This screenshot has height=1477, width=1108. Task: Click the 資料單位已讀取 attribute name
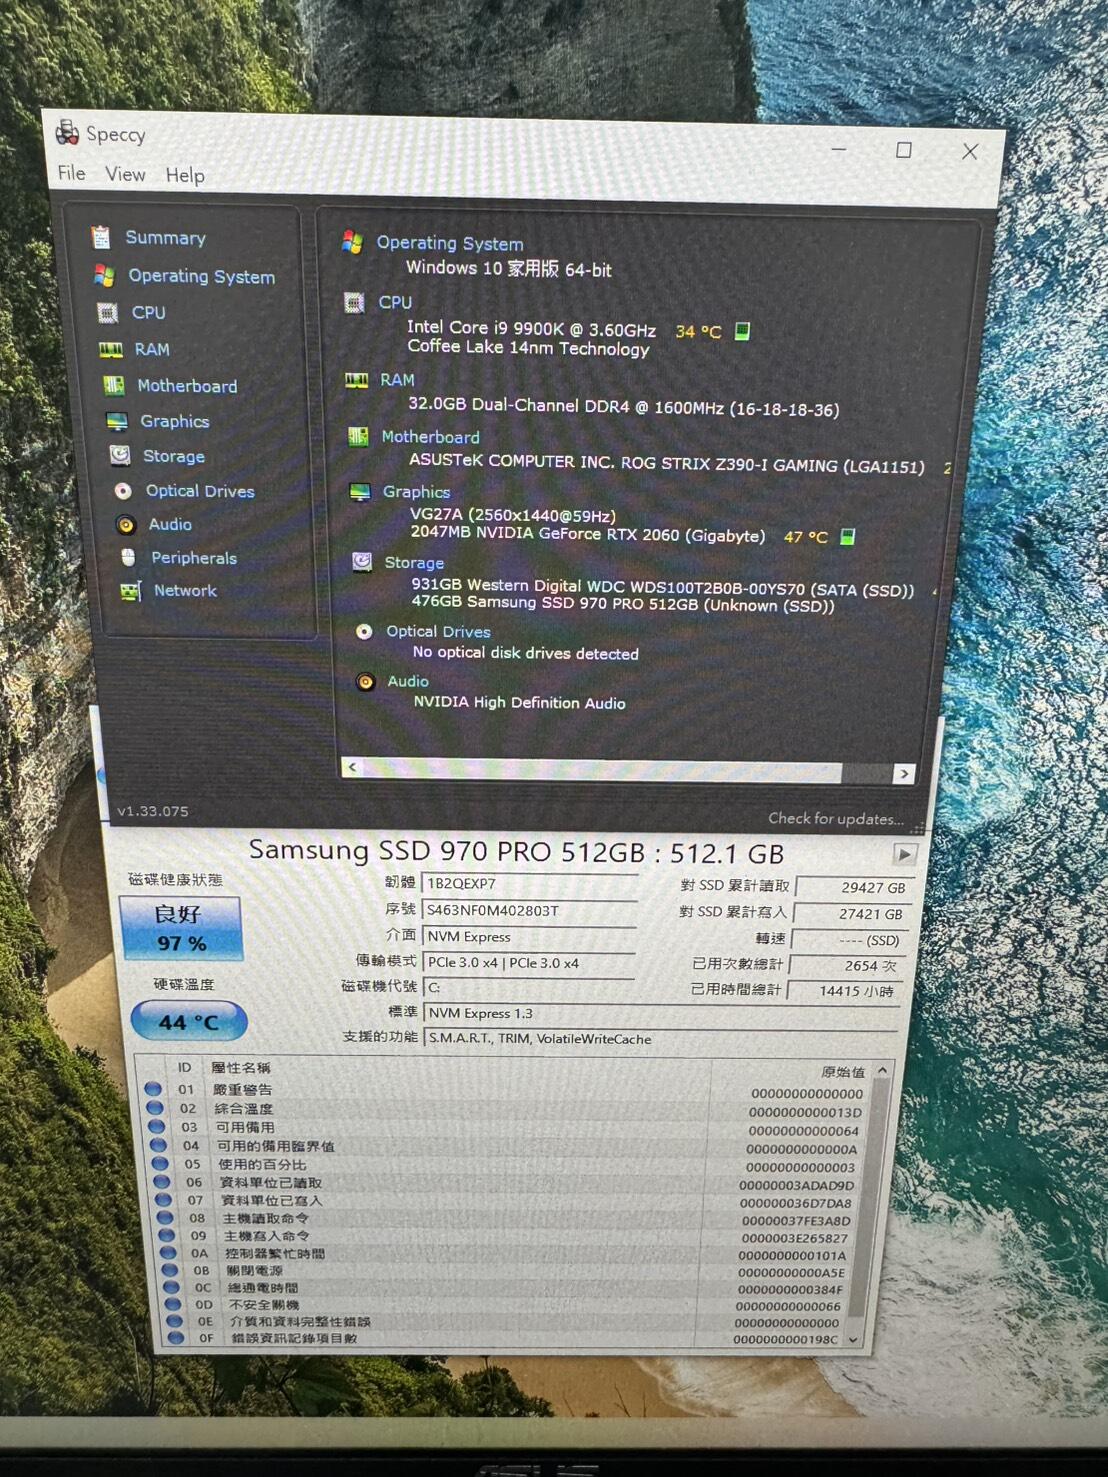coord(271,1182)
